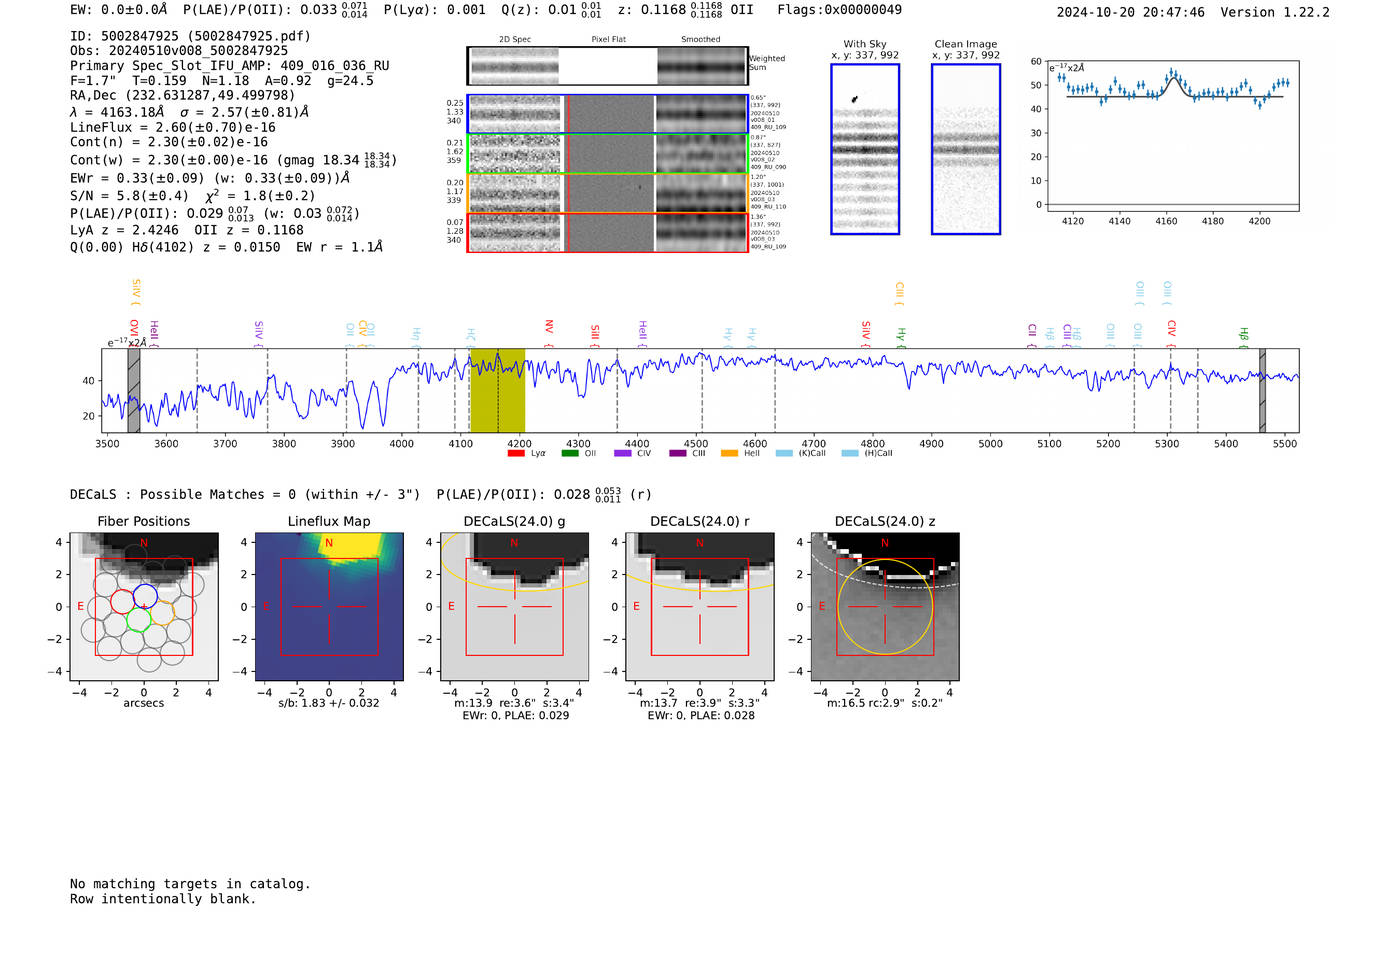Click the orange CIII label above spectrum
Viewport: 1400px width, 953px height.
[x=899, y=292]
